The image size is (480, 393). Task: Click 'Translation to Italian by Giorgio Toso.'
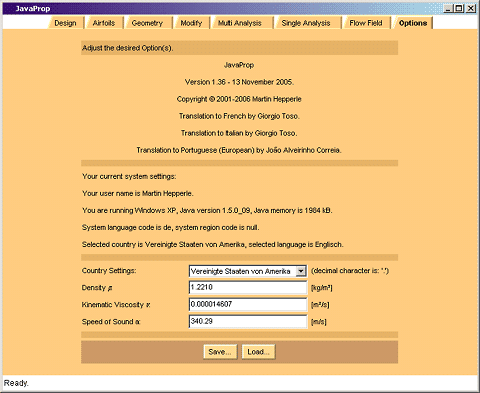coord(239,133)
